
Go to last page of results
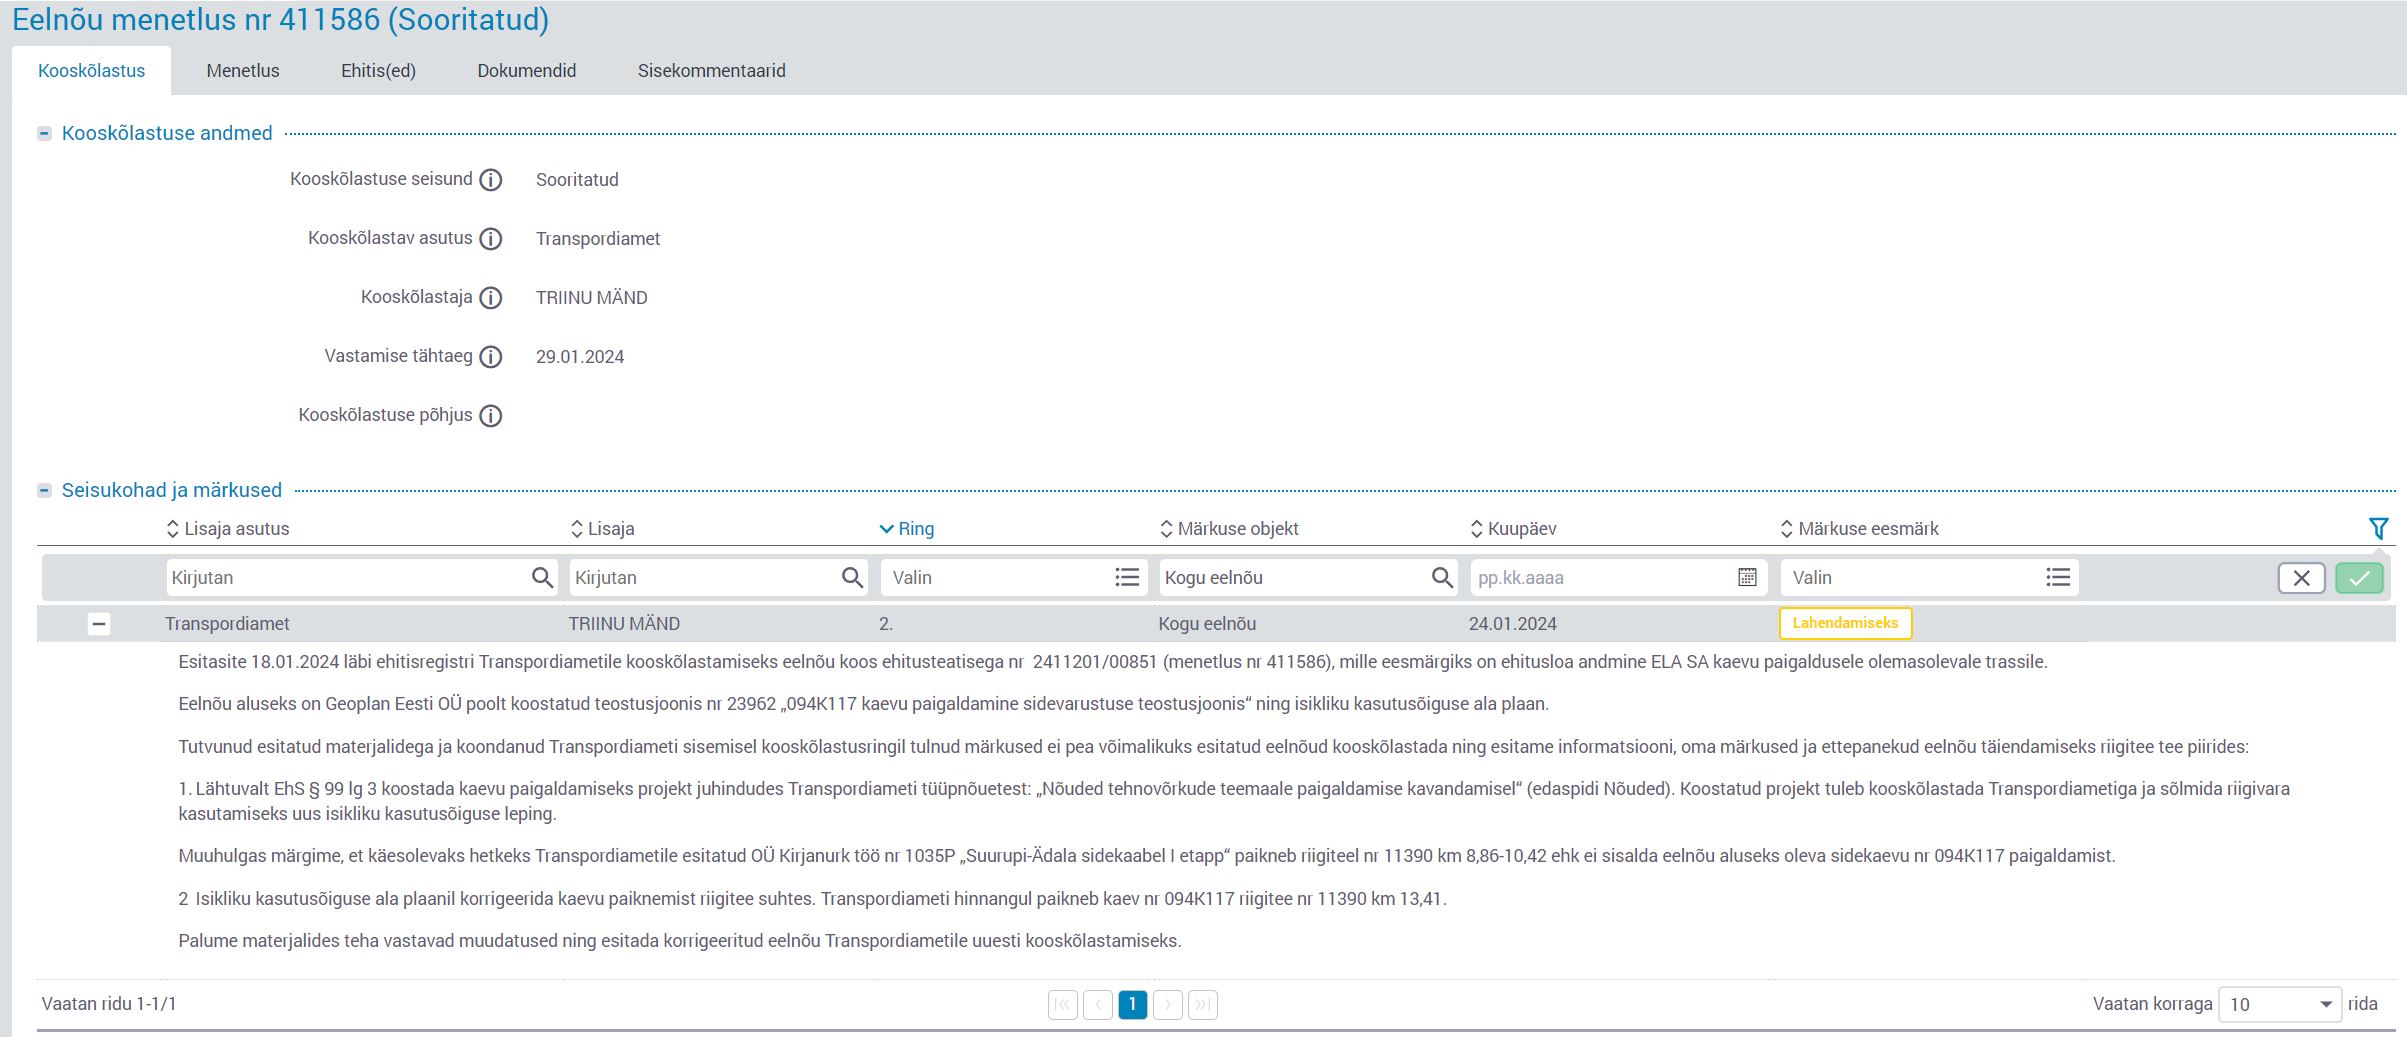pos(1203,1004)
